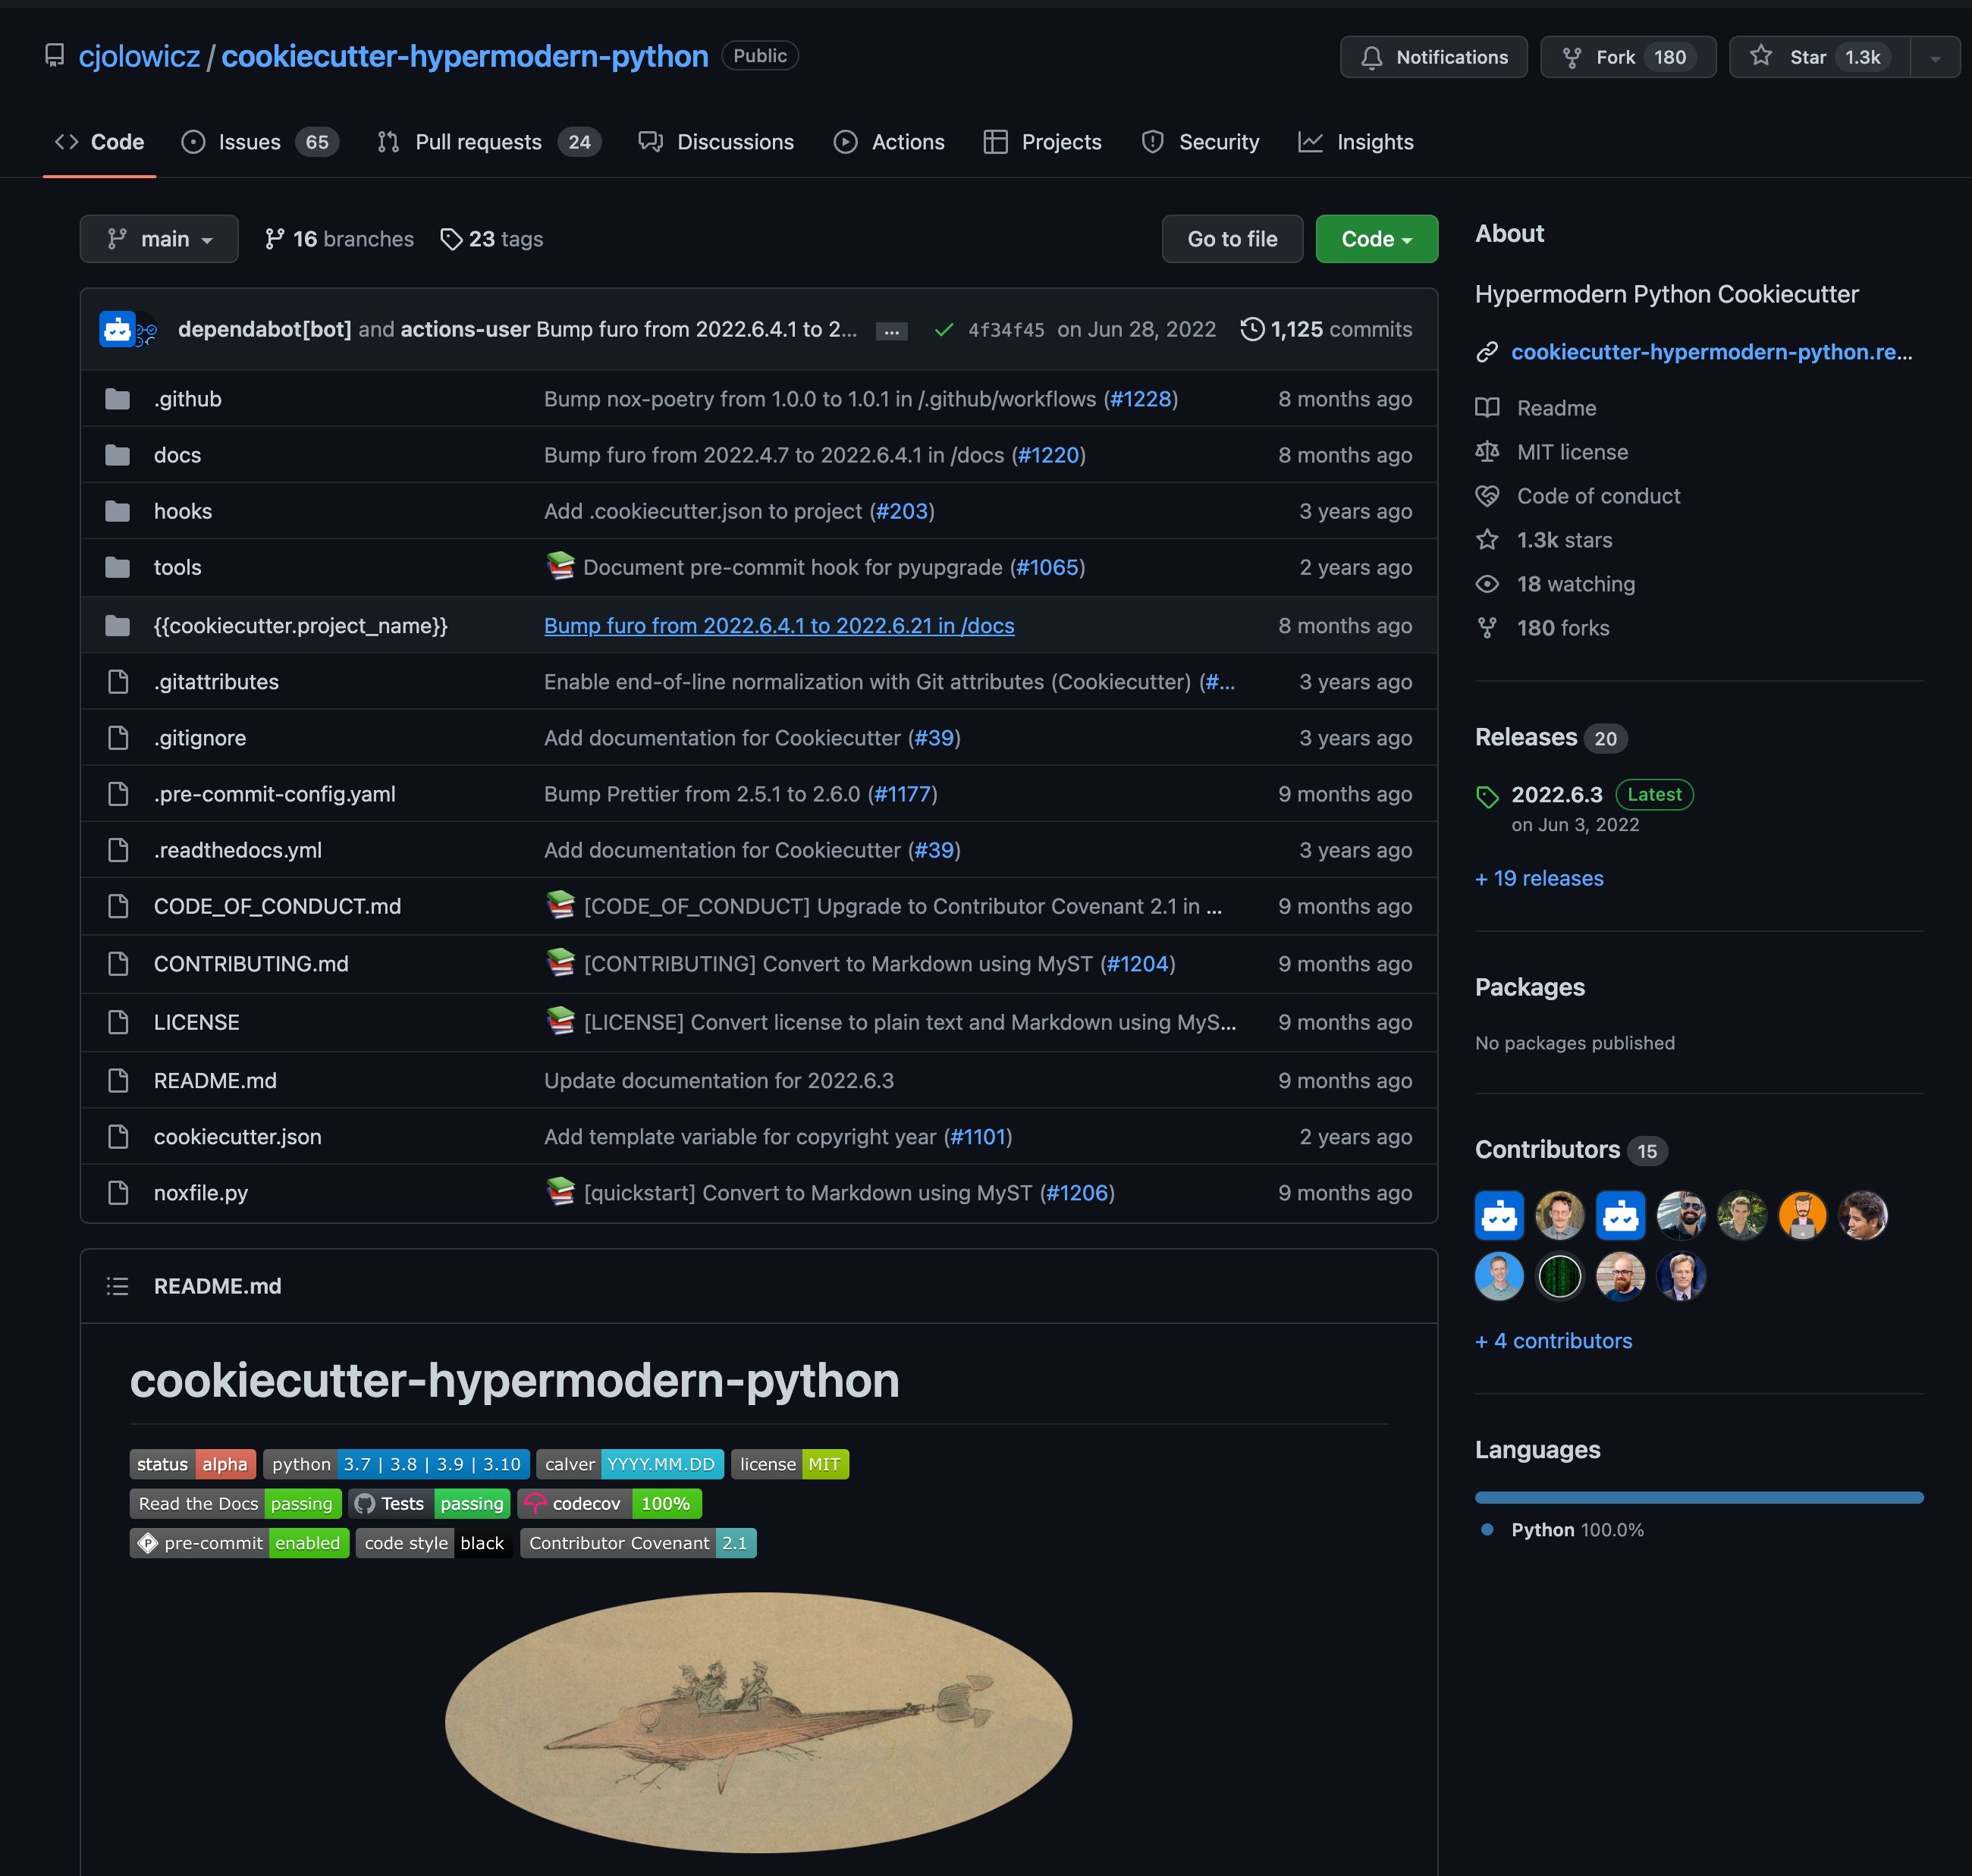Go to the Discussions tab
Screen dimensions: 1972x1876
click(x=716, y=142)
